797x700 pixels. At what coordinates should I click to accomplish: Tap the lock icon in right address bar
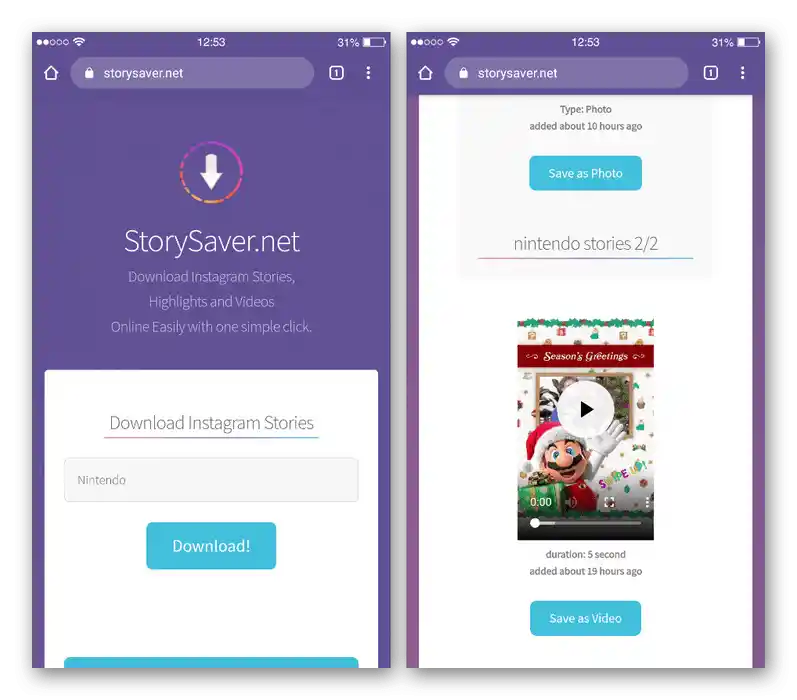click(463, 73)
